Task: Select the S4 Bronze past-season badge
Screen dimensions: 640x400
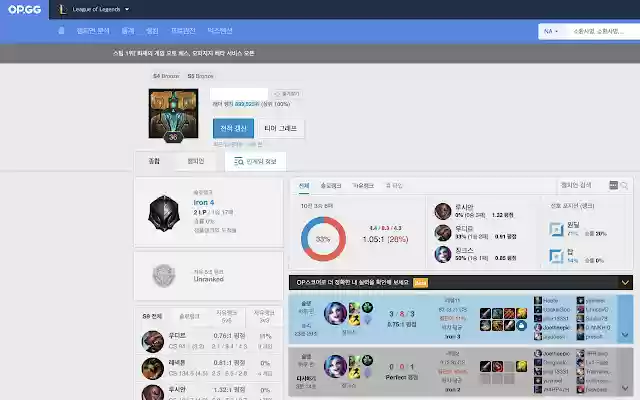Action: (166, 76)
